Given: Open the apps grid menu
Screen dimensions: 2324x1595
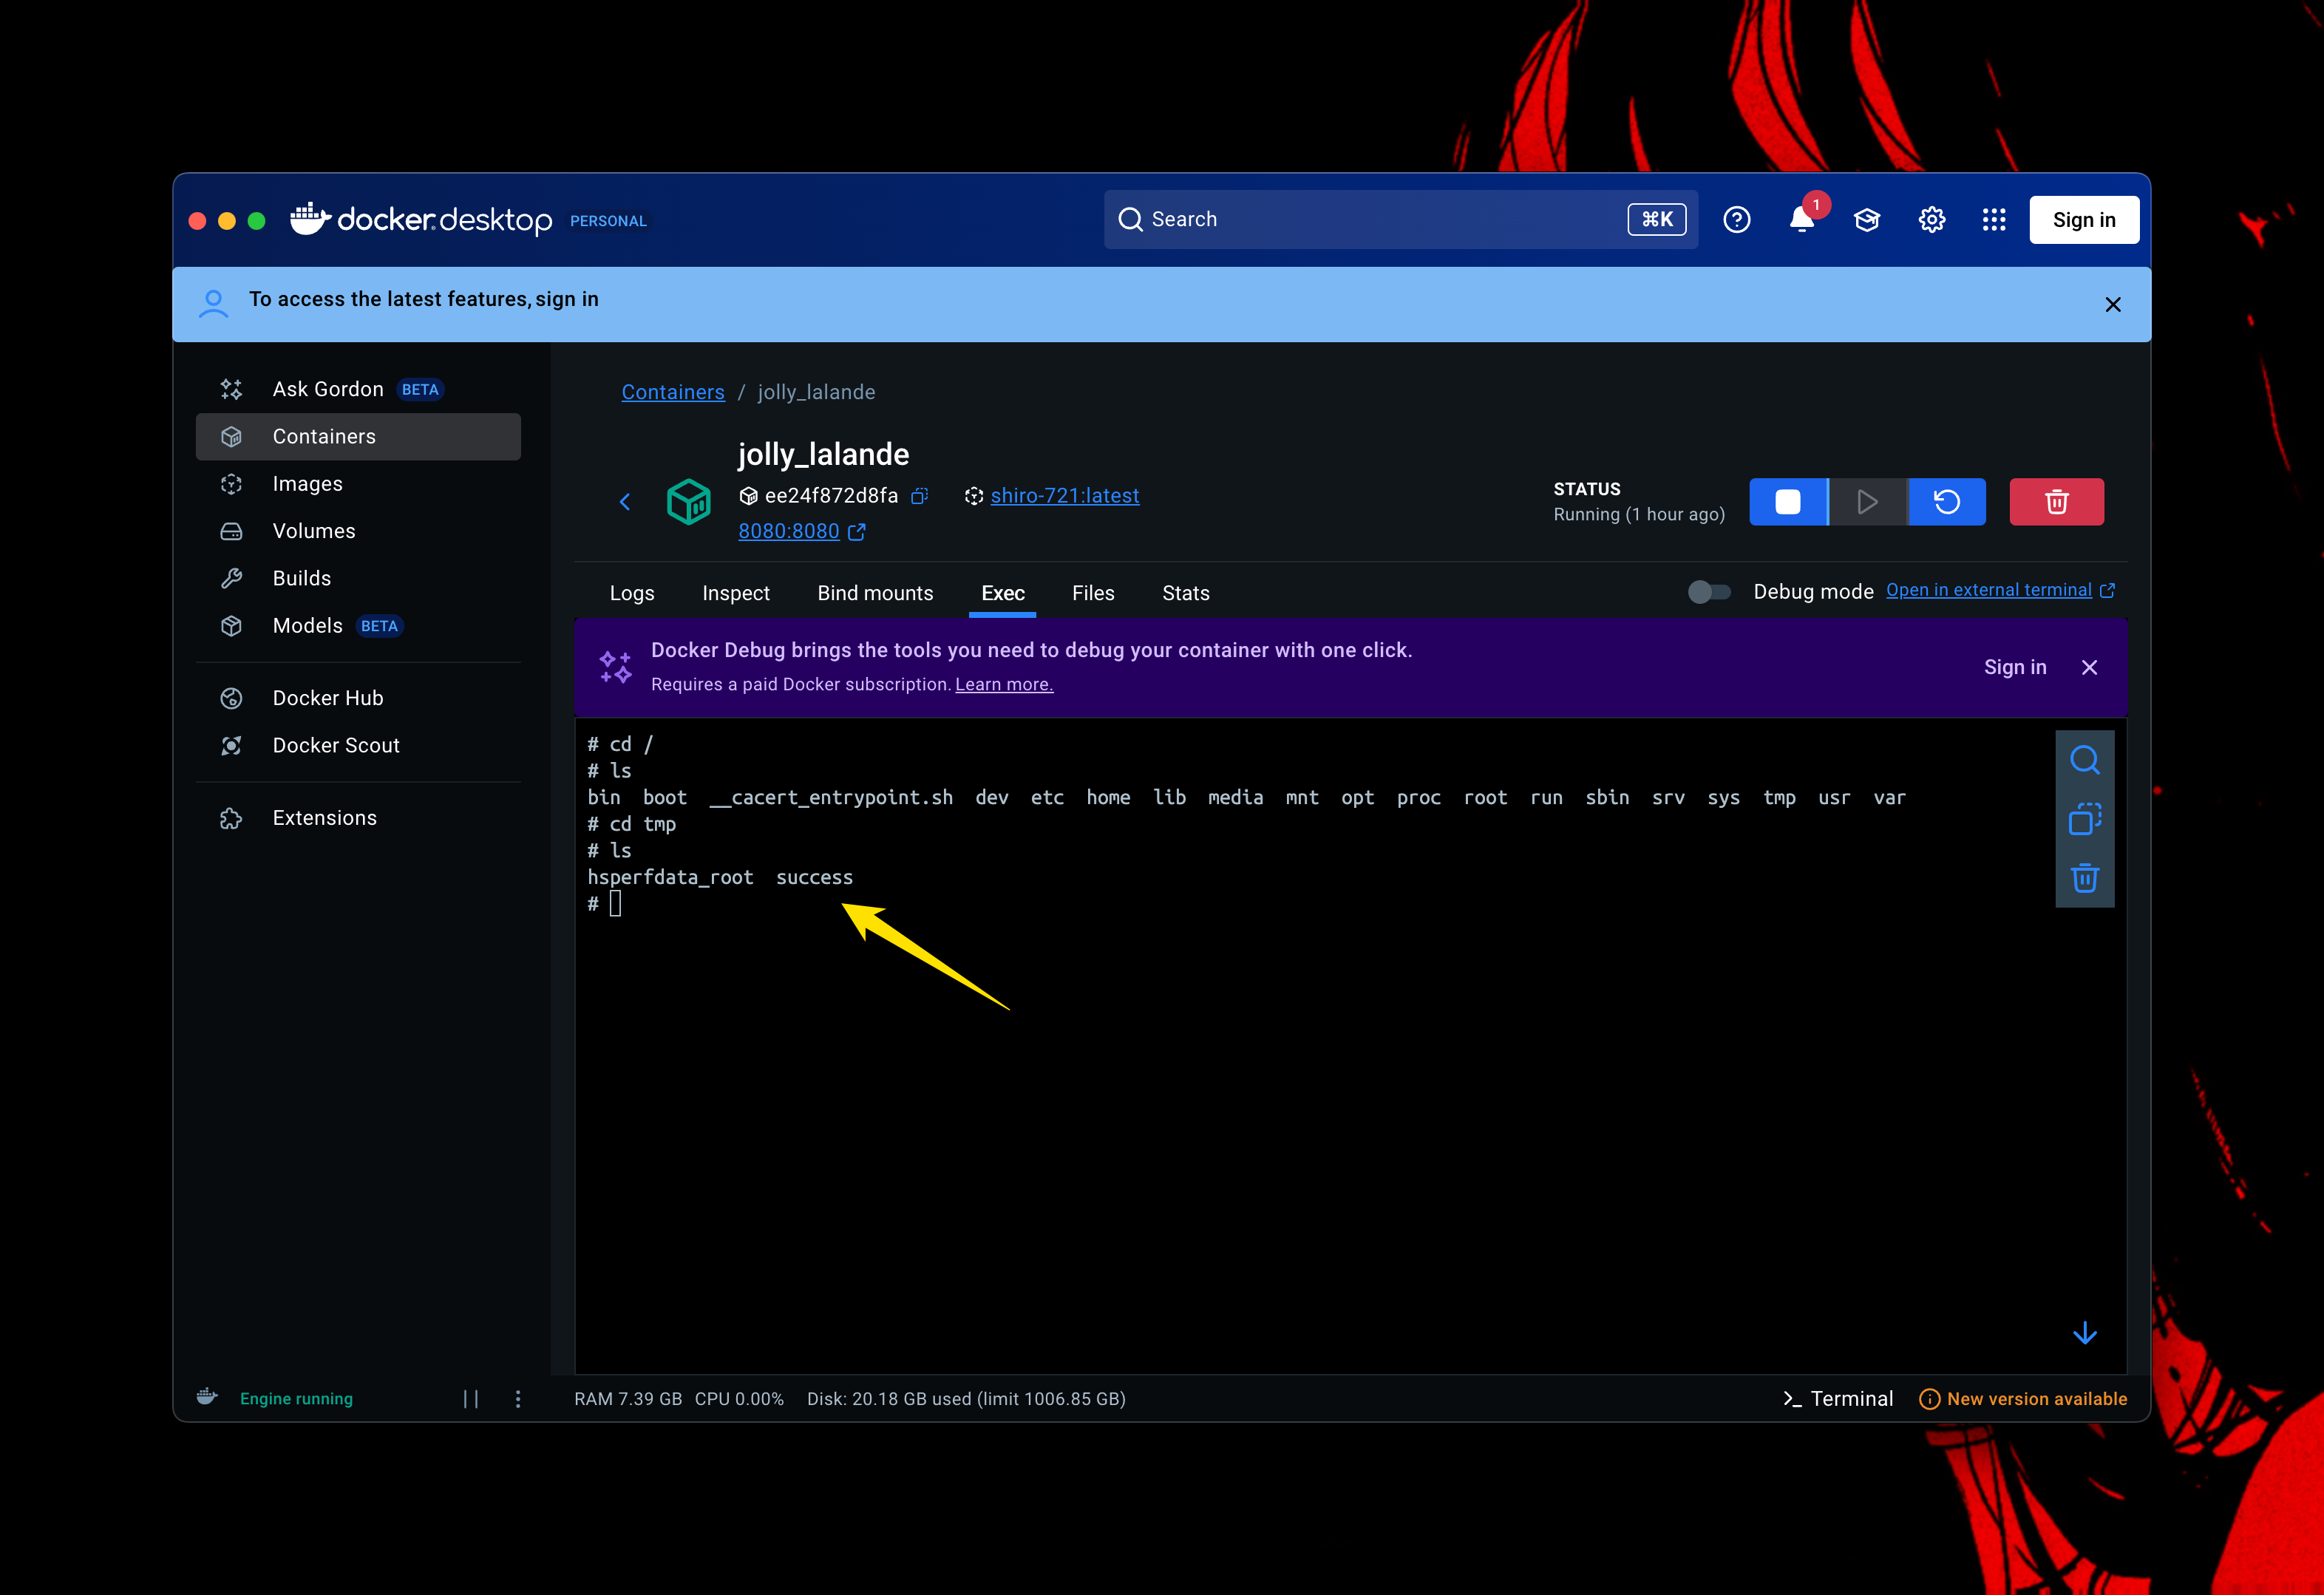Looking at the screenshot, I should point(1994,220).
